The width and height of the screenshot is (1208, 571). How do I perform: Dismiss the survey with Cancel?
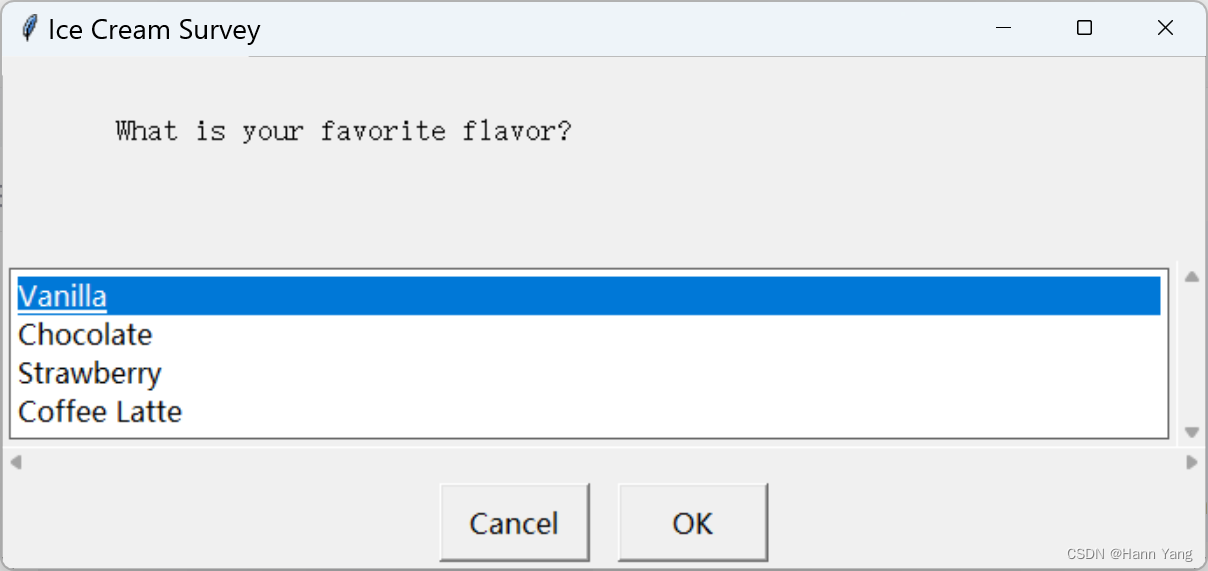[514, 523]
